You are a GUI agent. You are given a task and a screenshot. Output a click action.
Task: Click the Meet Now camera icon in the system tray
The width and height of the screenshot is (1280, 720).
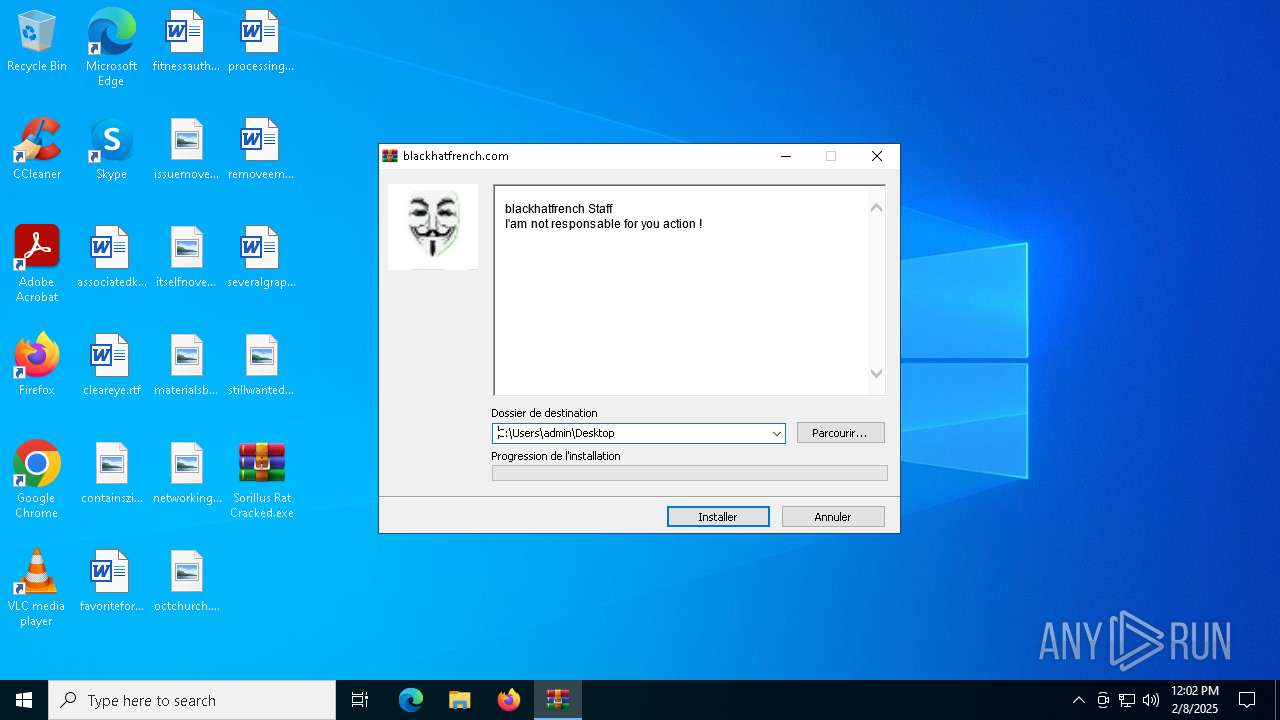coord(1103,700)
